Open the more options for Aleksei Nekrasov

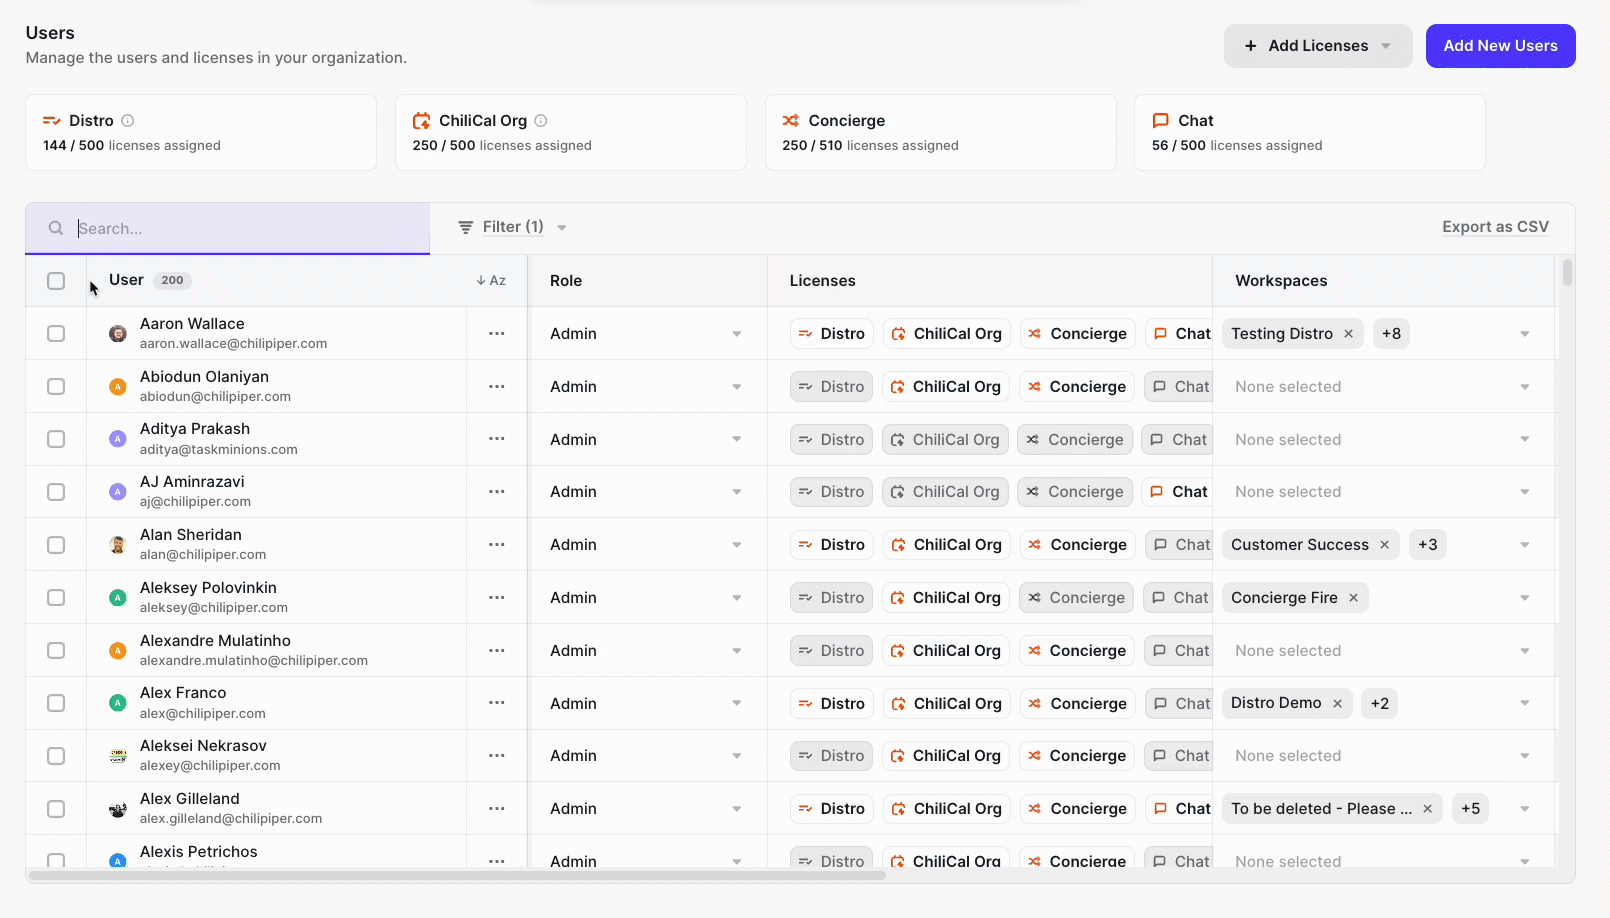point(497,755)
